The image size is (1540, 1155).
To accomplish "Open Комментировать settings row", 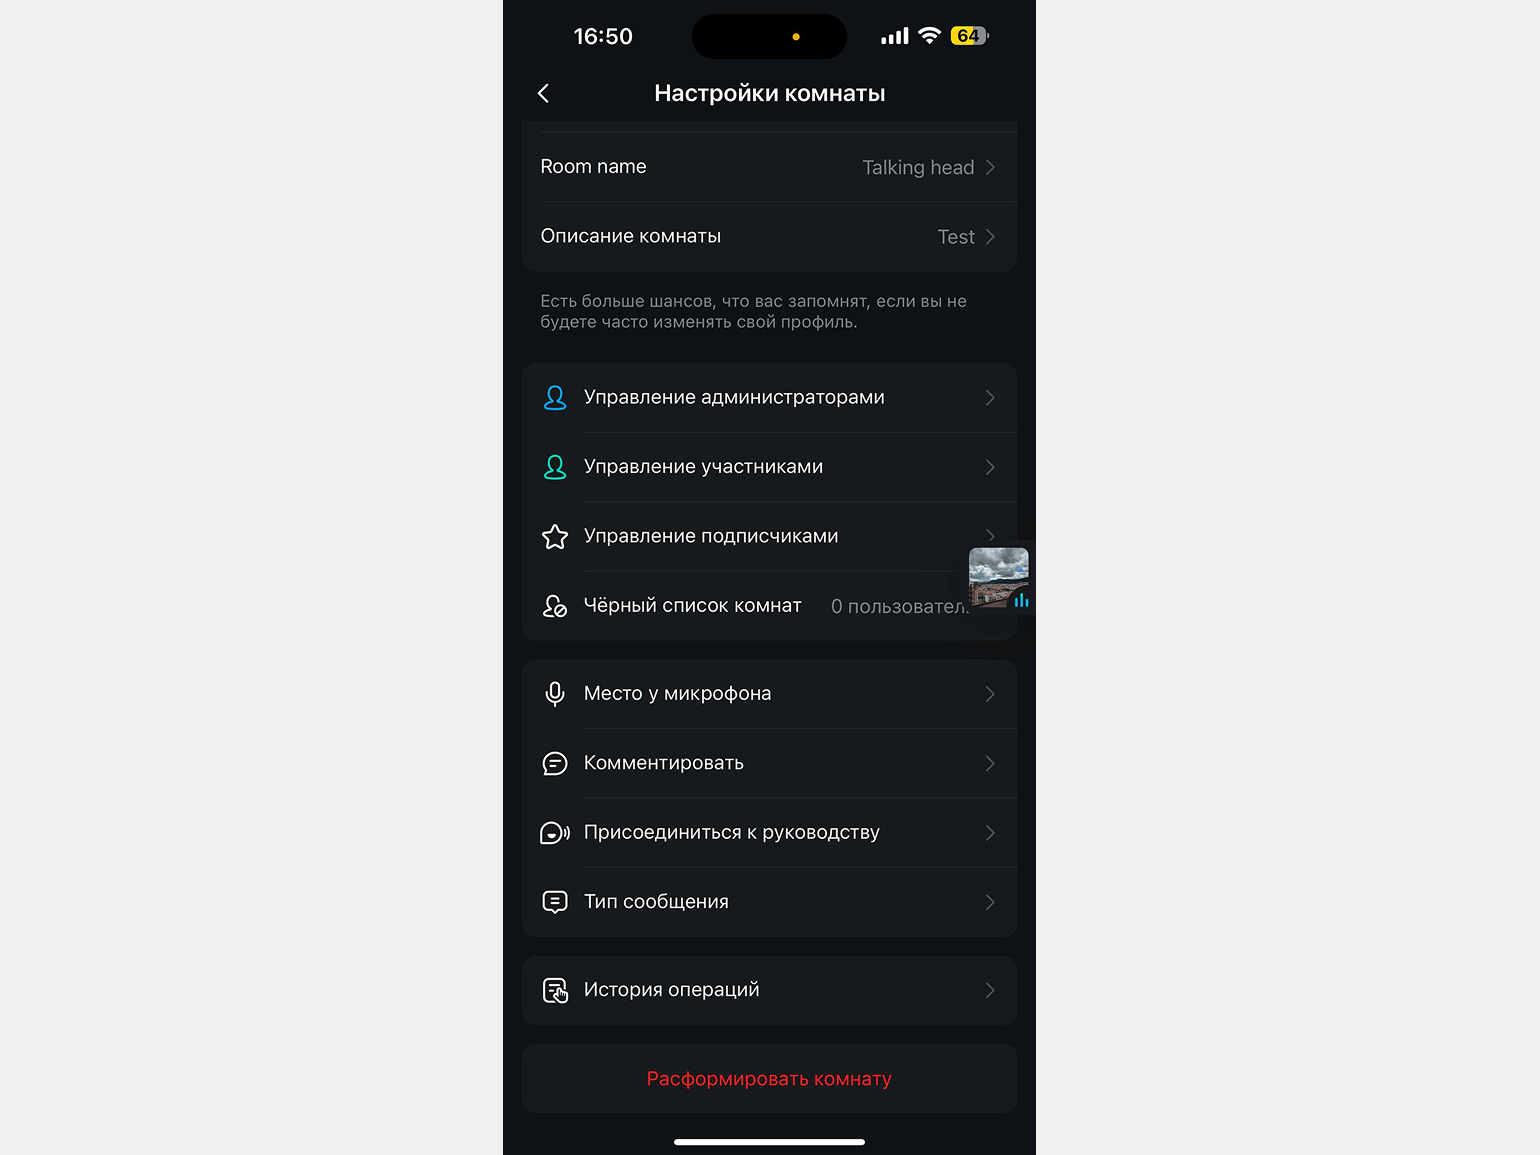I will pyautogui.click(x=769, y=763).
